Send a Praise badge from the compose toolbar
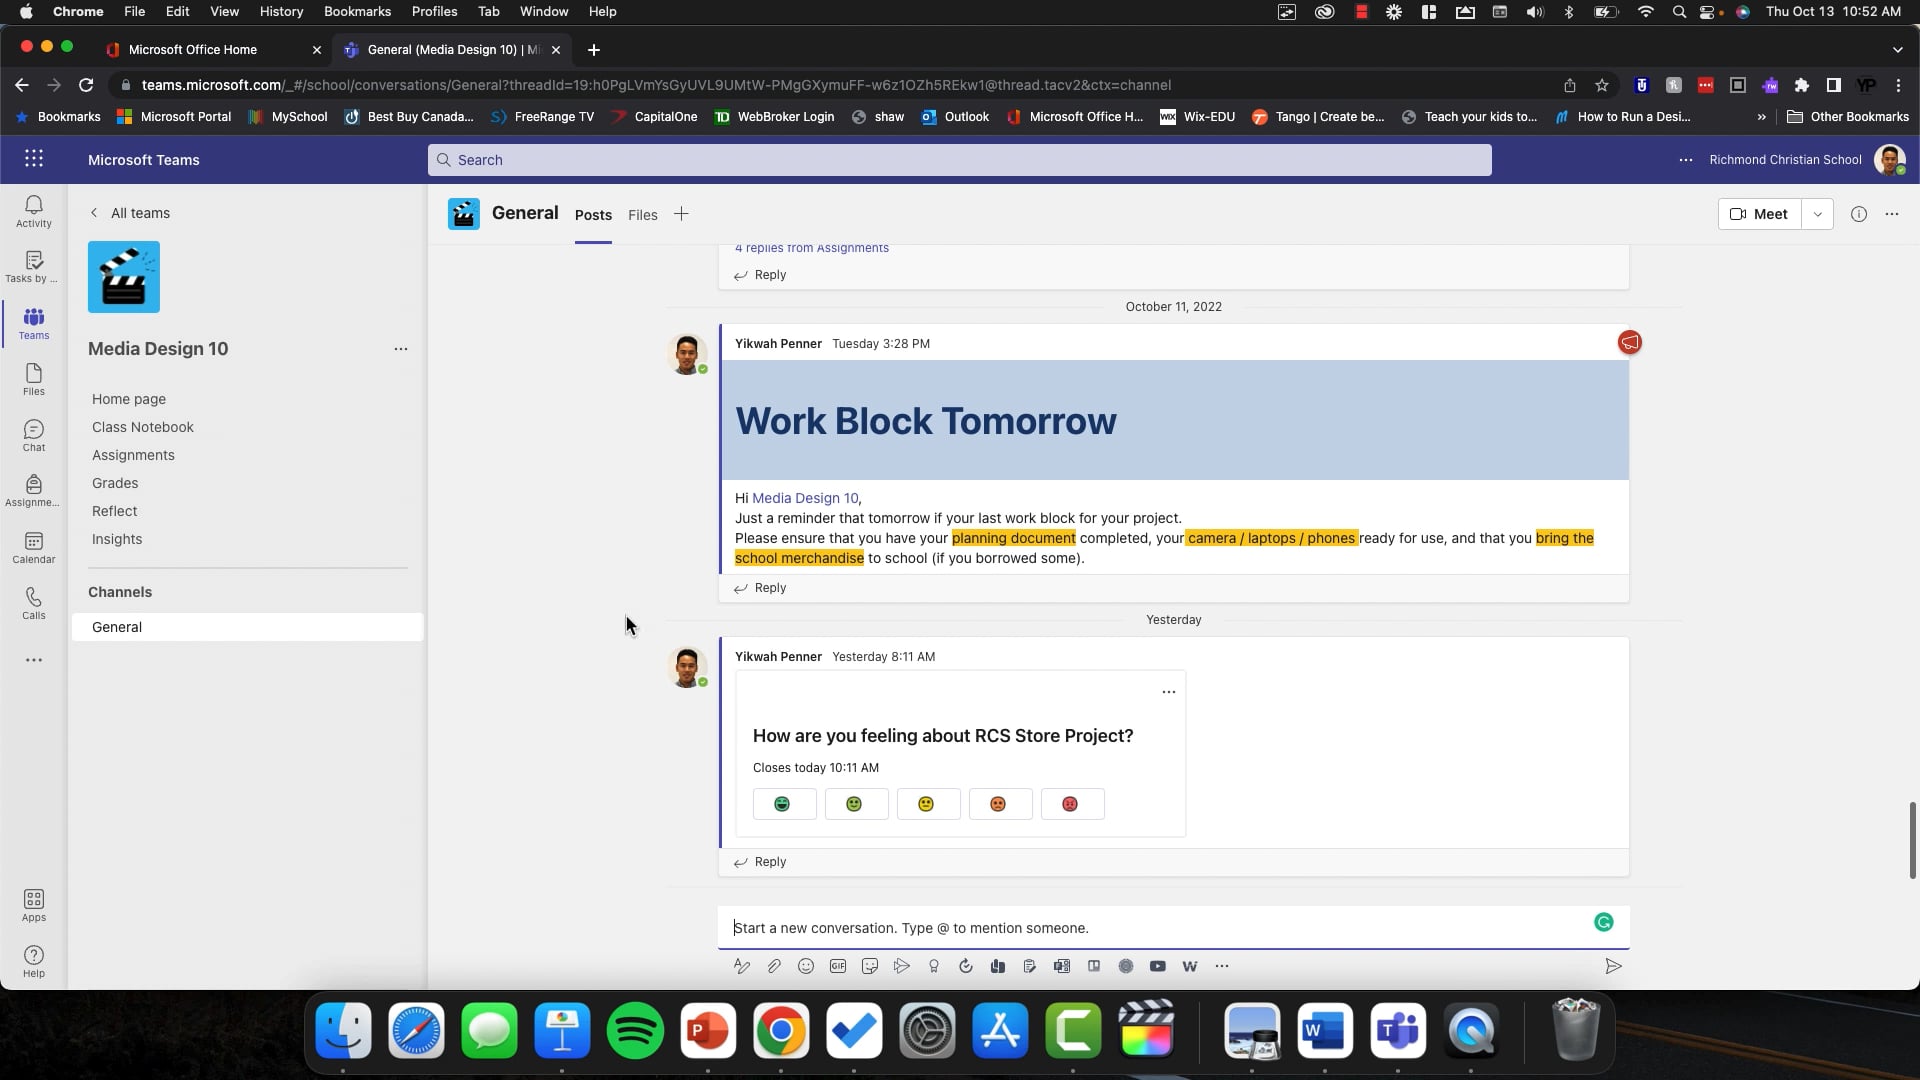1920x1080 pixels. click(x=934, y=966)
